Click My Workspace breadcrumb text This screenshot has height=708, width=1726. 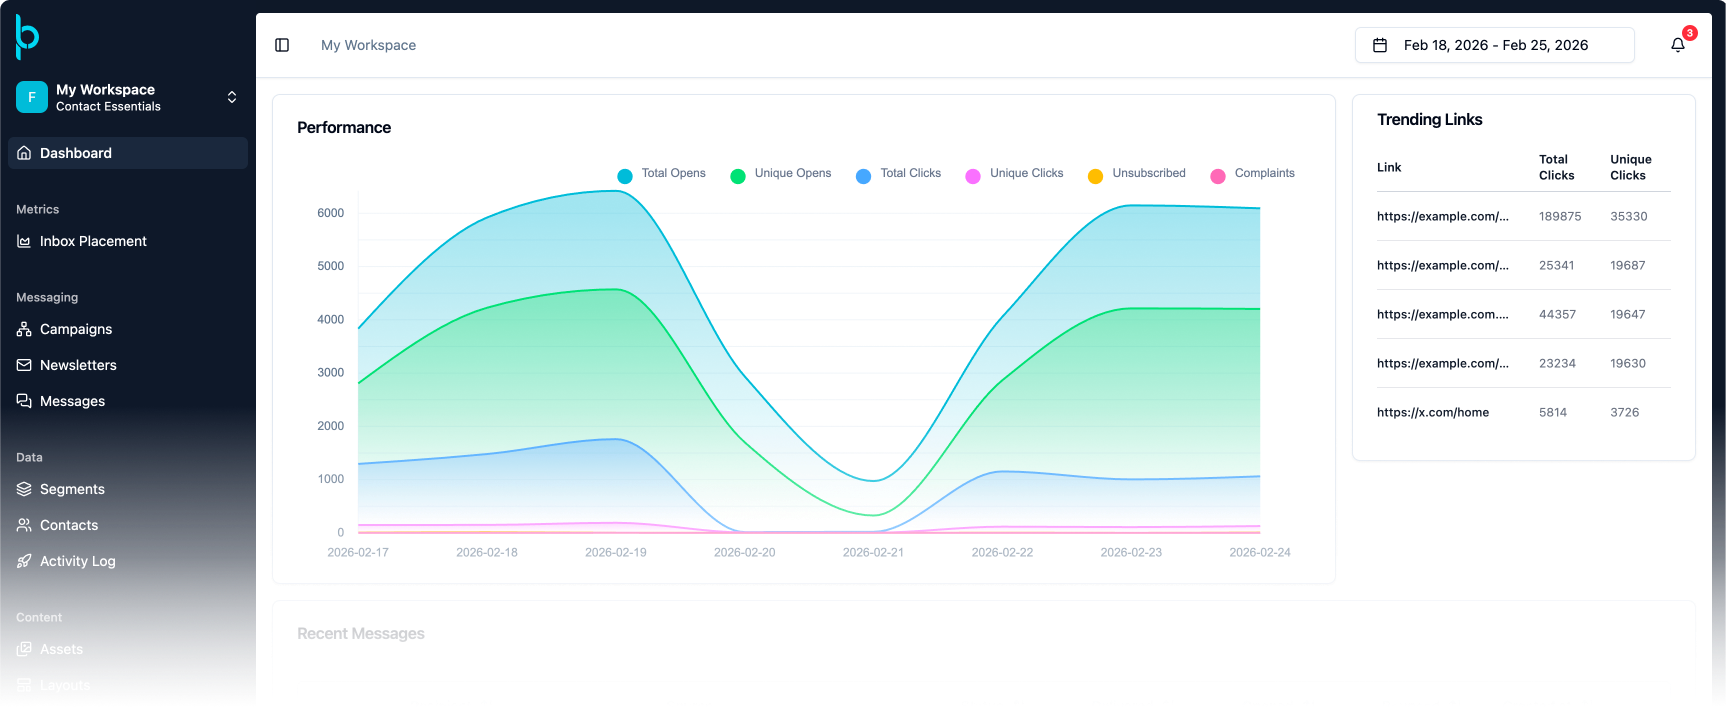pos(368,45)
